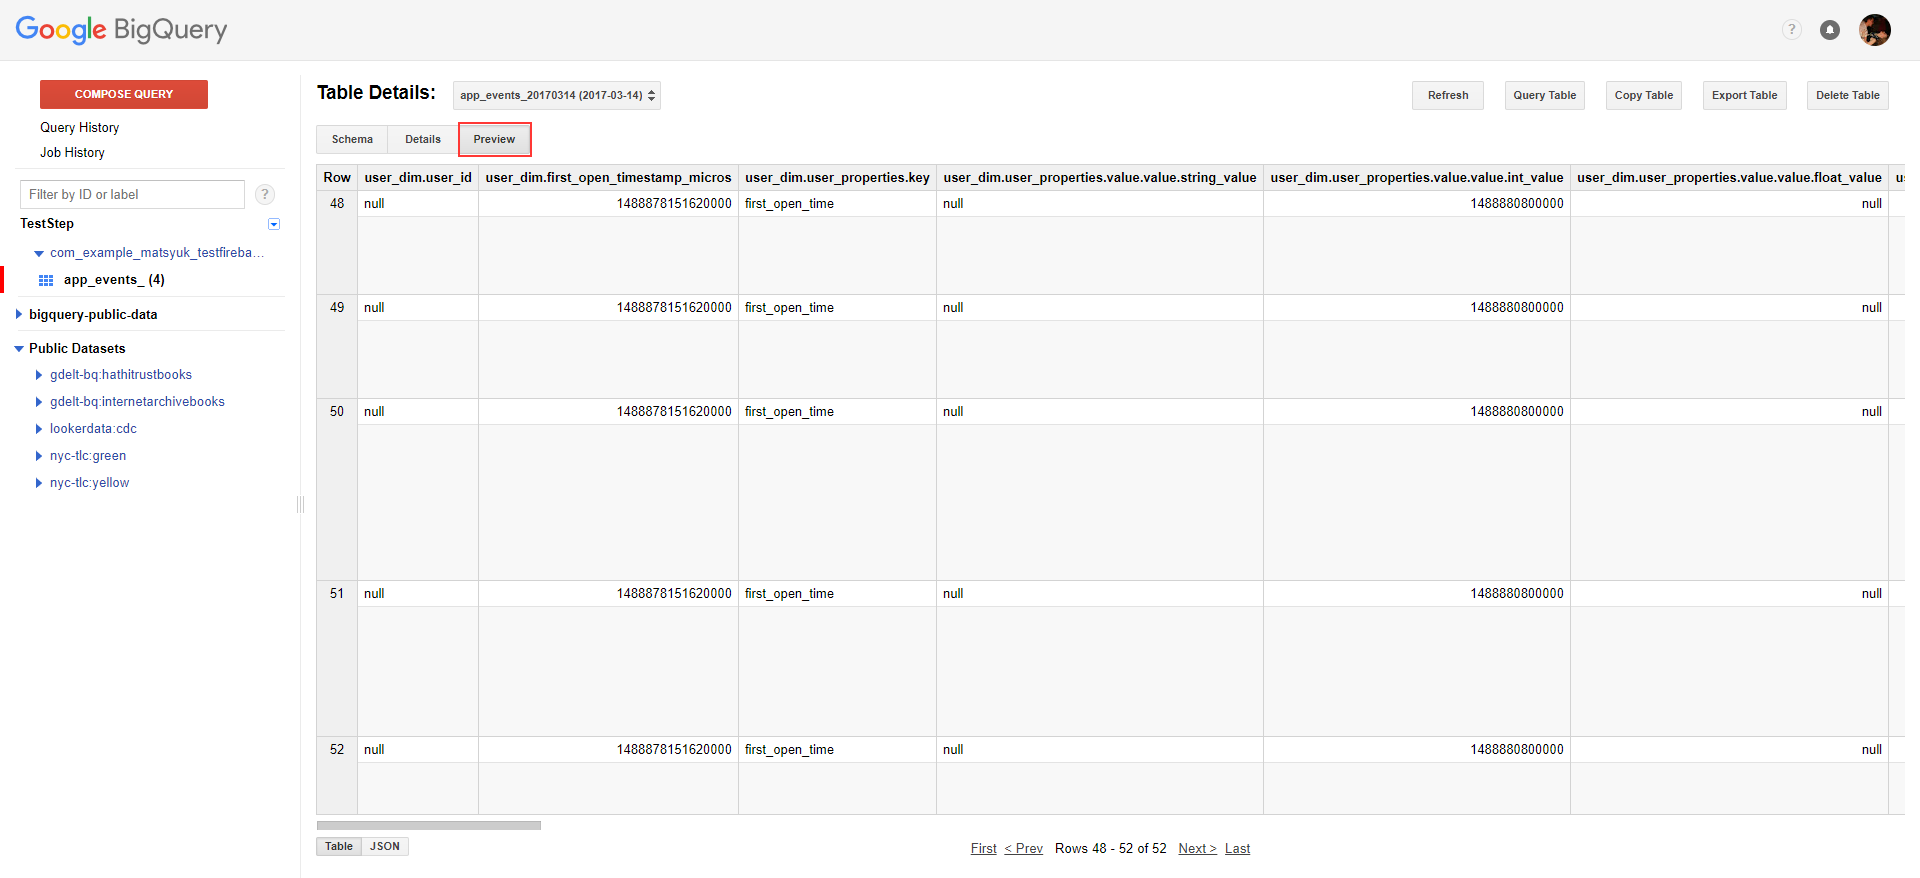
Task: Click the Compose Query button
Action: (124, 94)
